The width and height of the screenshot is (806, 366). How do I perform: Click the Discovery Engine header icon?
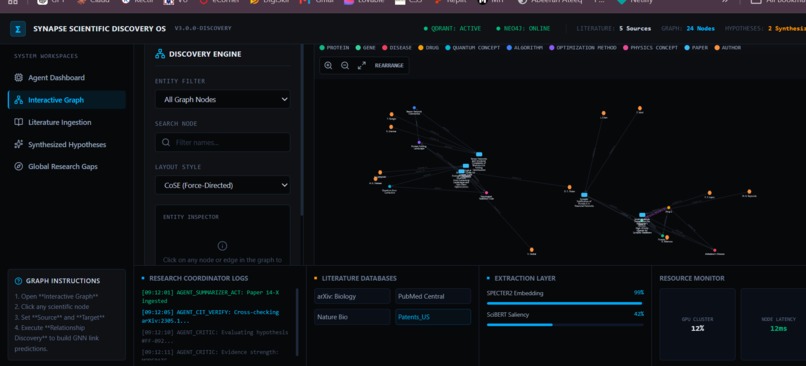tap(160, 54)
